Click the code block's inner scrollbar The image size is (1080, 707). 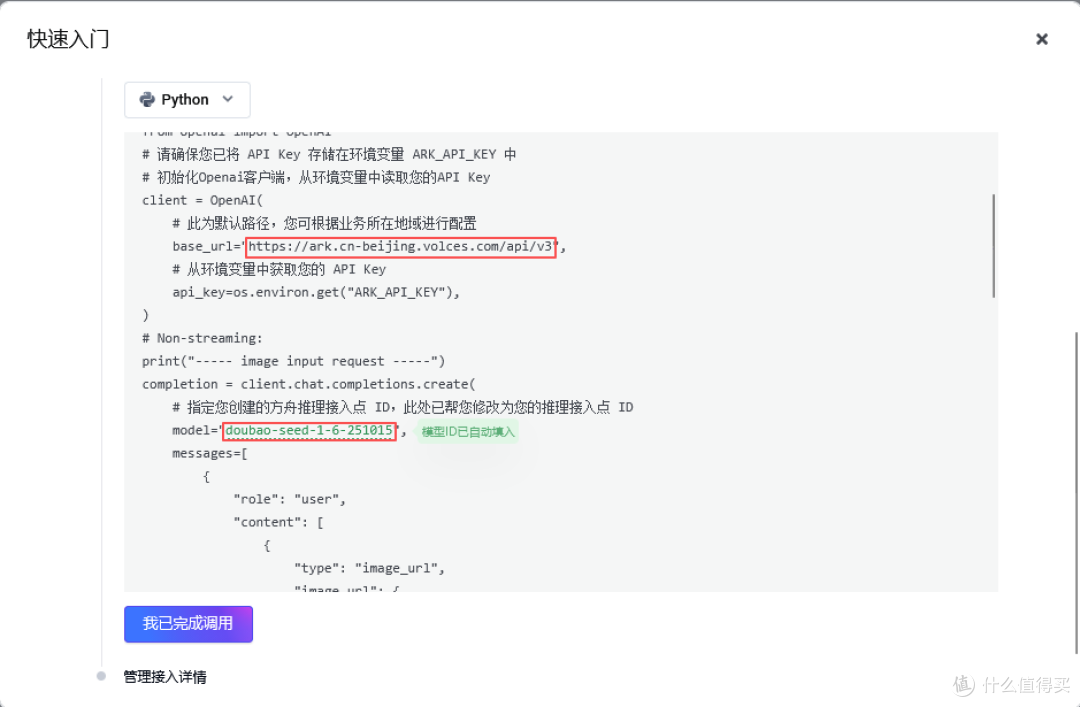point(993,246)
